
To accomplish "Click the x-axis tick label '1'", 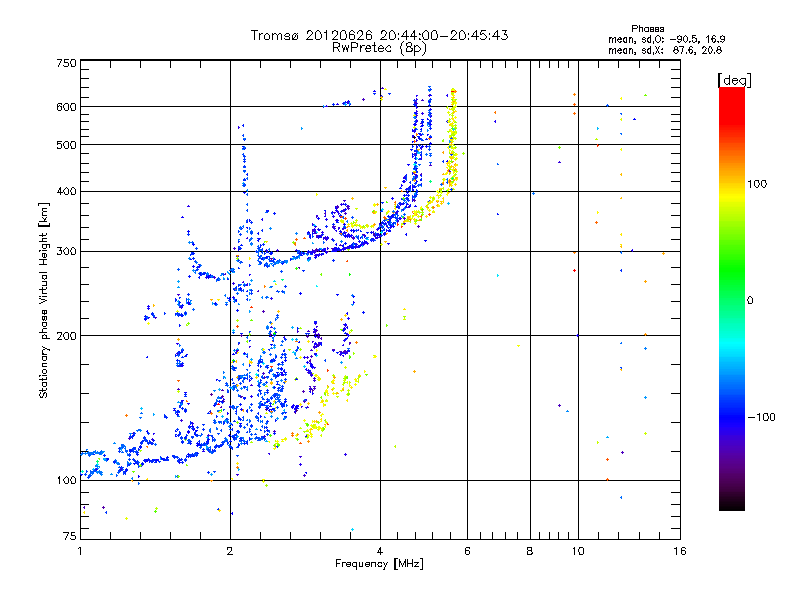I will tap(80, 551).
